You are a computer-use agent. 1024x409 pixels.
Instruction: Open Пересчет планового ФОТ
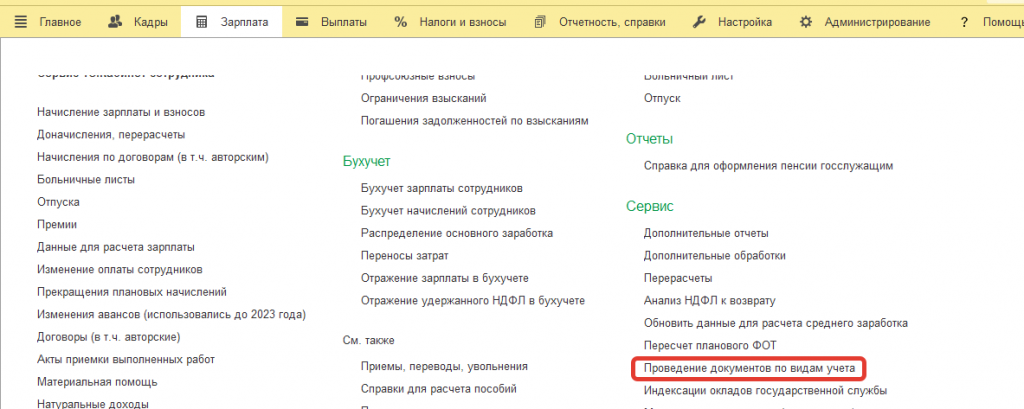click(x=710, y=345)
